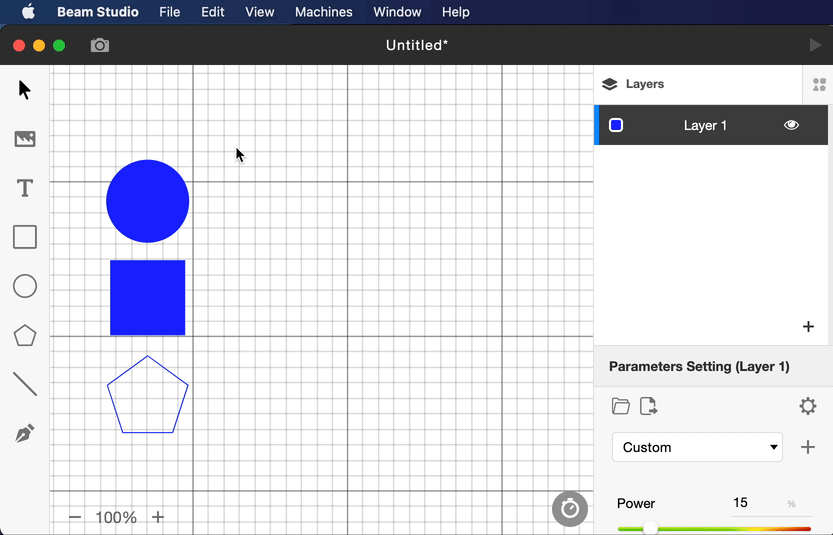The width and height of the screenshot is (833, 535).
Task: Select the Layer 1 row
Action: [711, 125]
